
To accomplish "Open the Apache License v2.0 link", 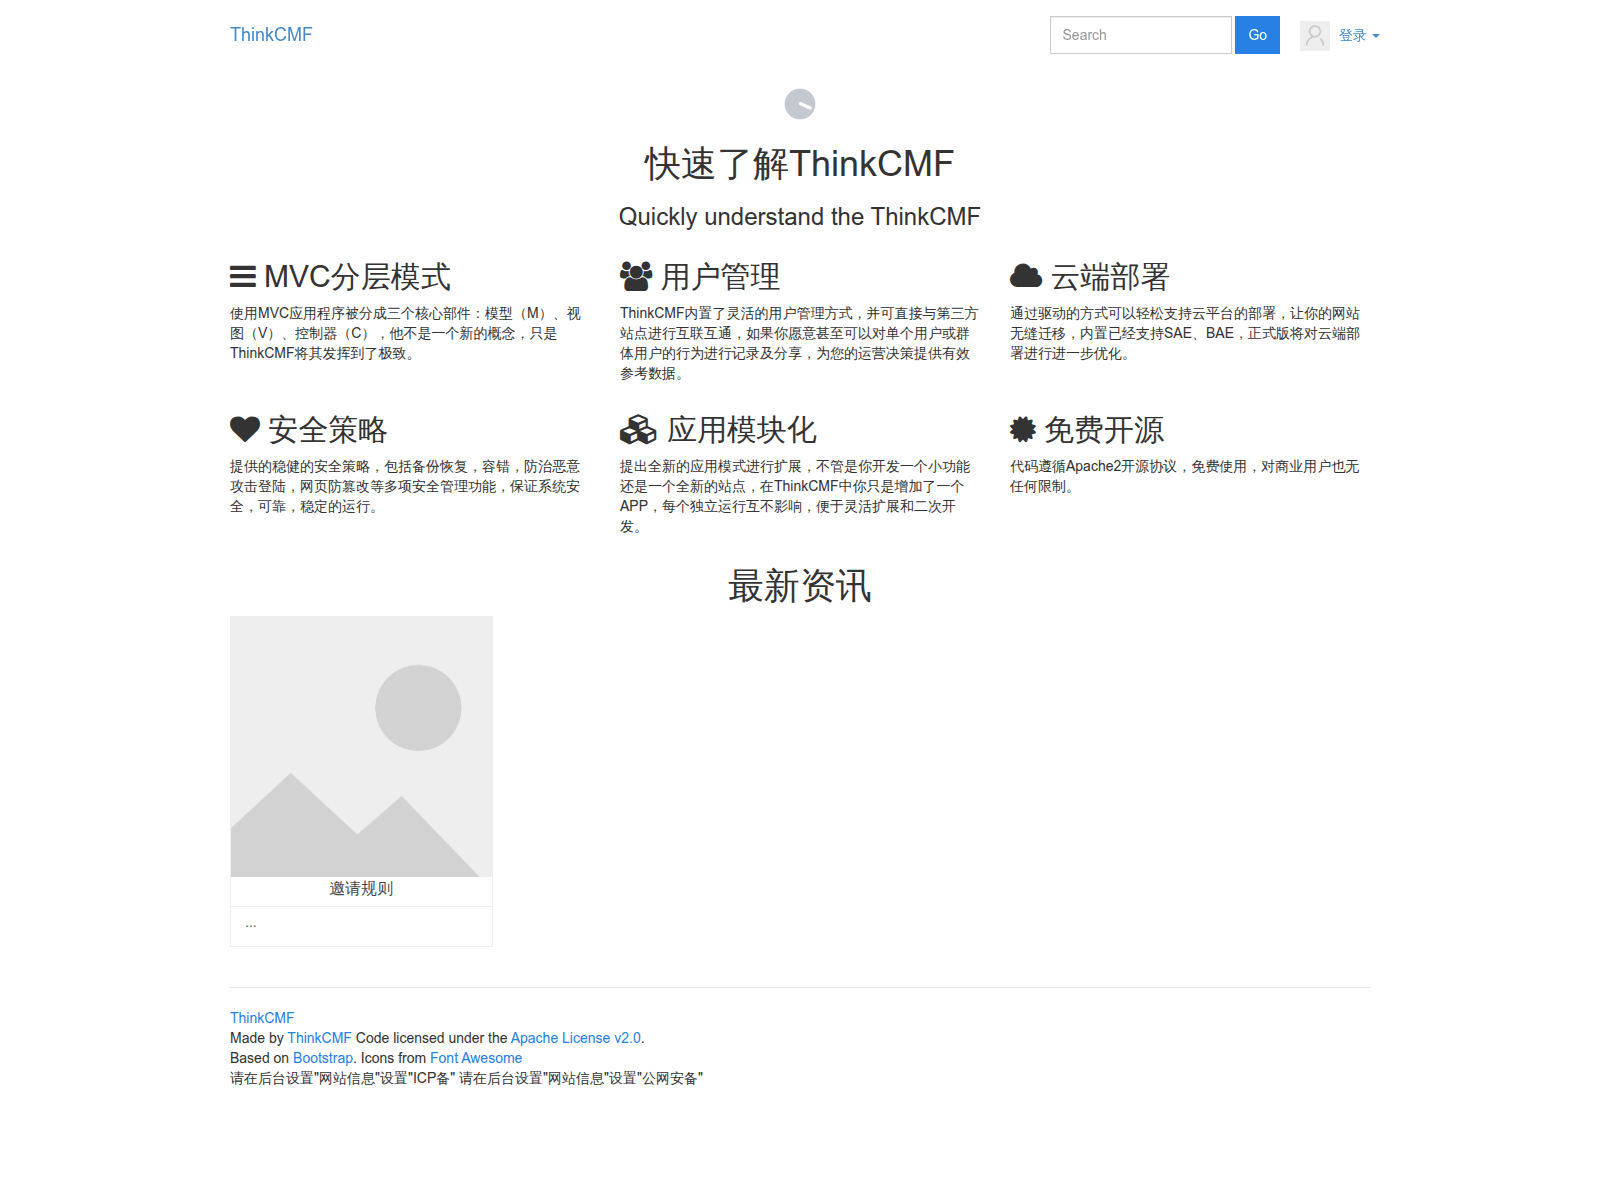I will tap(576, 1038).
